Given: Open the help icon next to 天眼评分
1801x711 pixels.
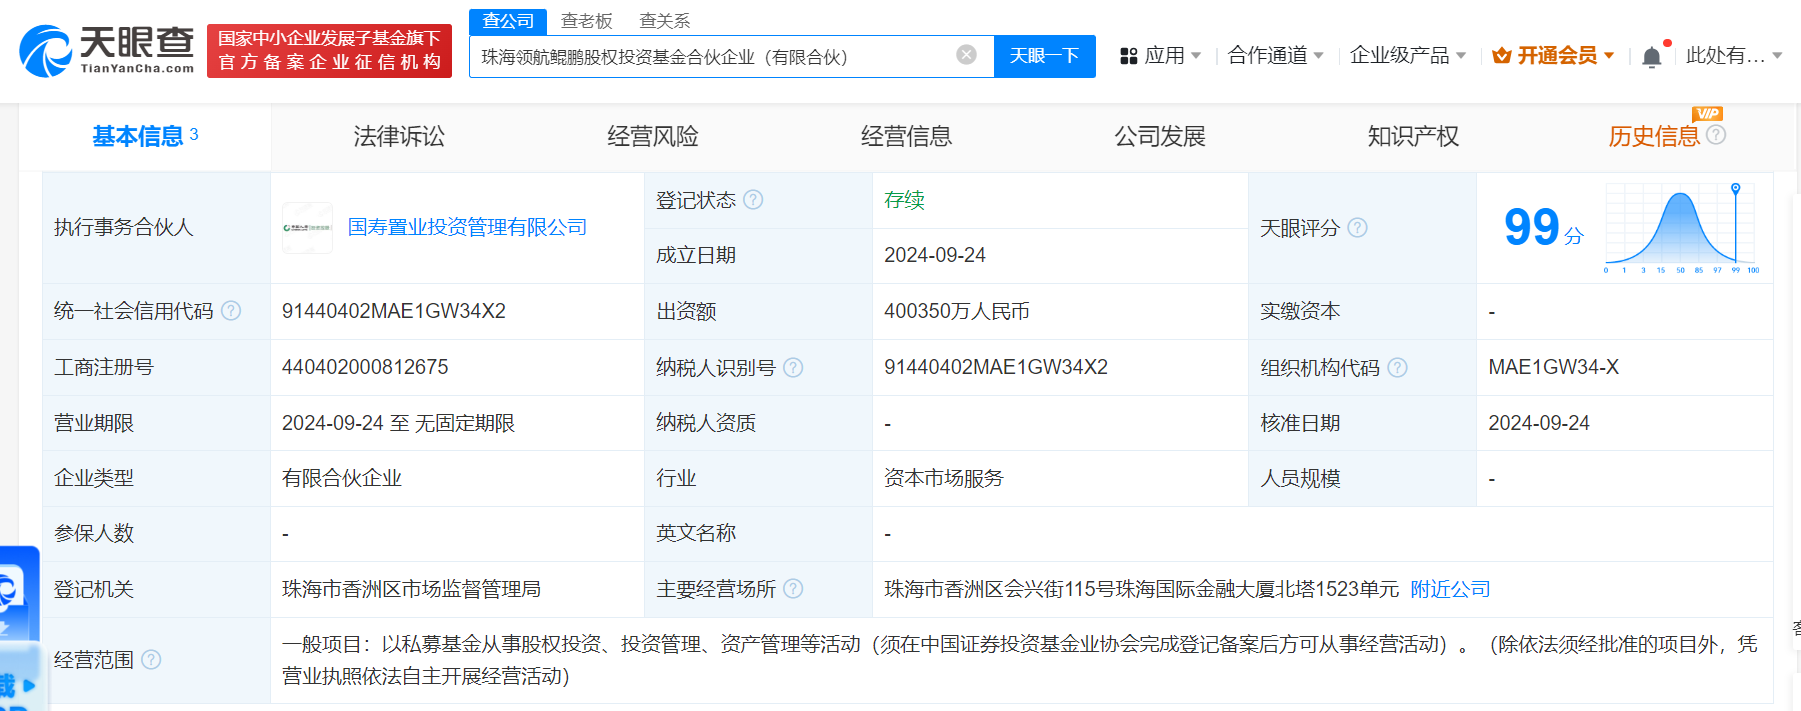Looking at the screenshot, I should pos(1357,228).
